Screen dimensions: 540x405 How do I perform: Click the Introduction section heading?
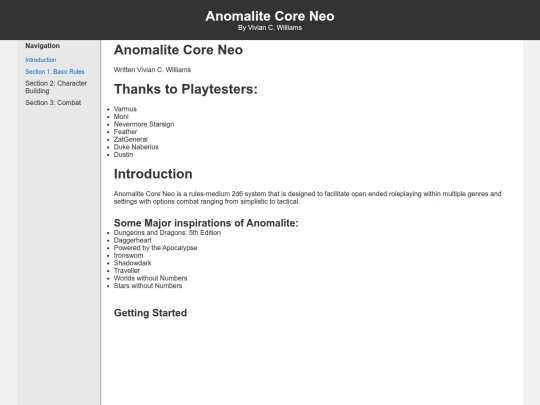[153, 174]
